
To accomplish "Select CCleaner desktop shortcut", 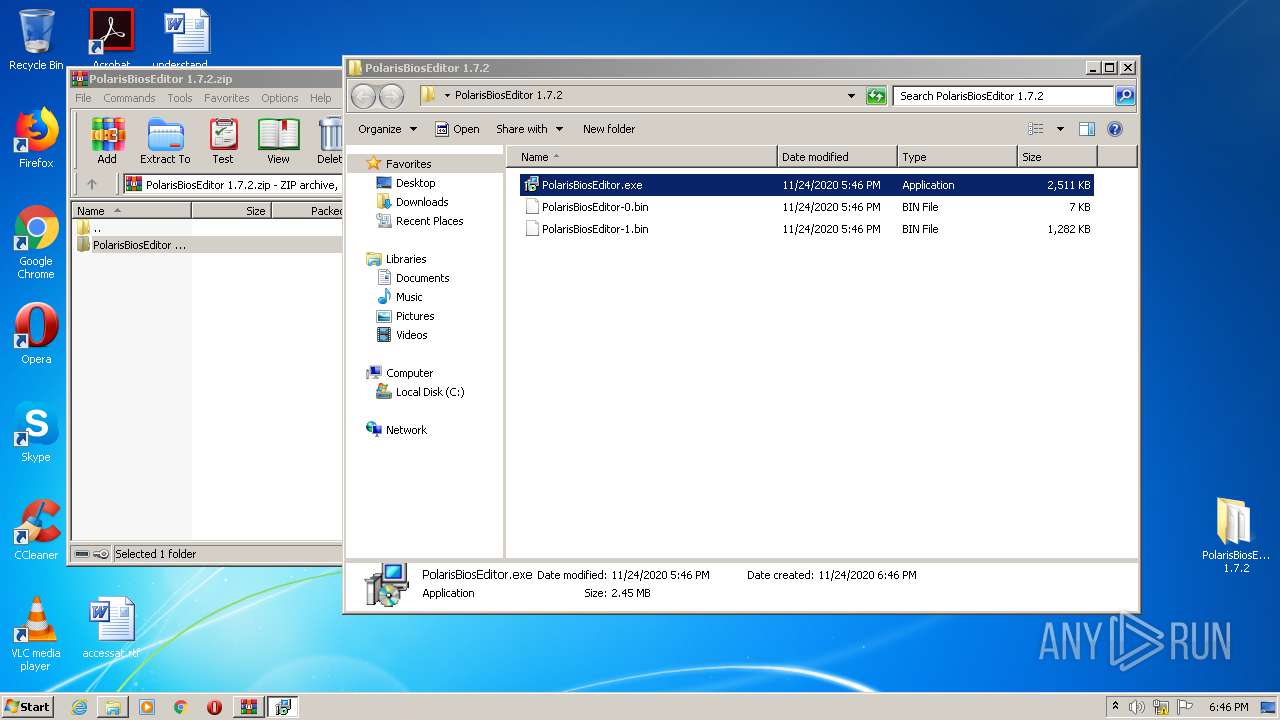I will 36,530.
